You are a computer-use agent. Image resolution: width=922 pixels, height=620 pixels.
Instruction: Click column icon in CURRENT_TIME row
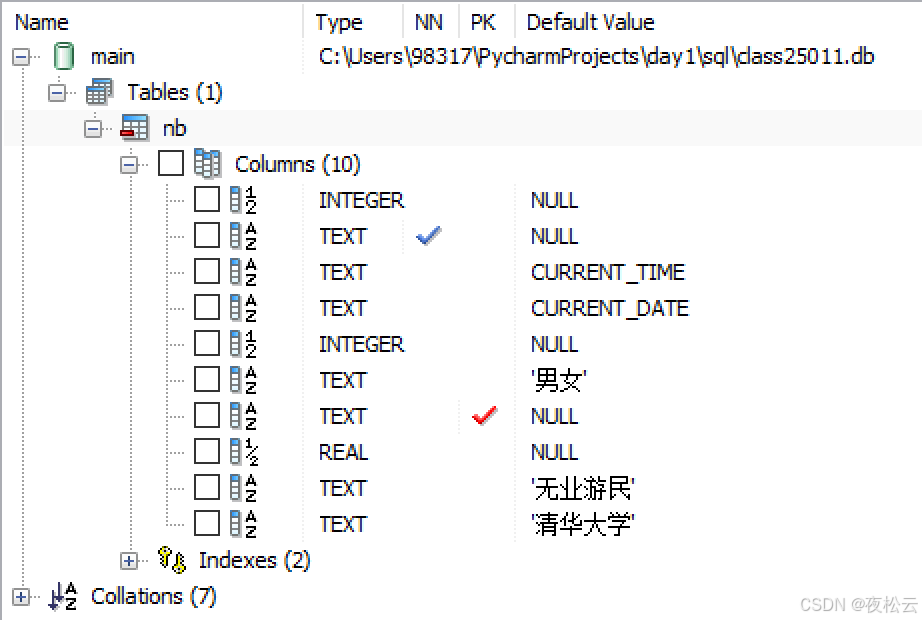(243, 272)
